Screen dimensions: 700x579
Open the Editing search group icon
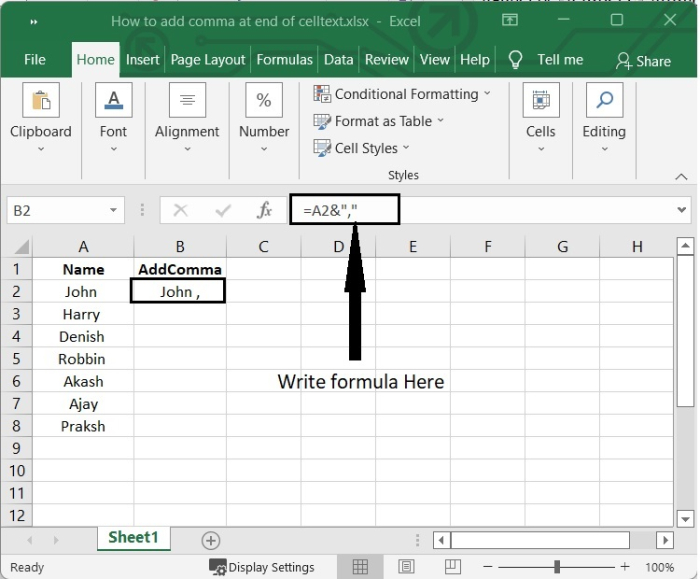click(604, 100)
